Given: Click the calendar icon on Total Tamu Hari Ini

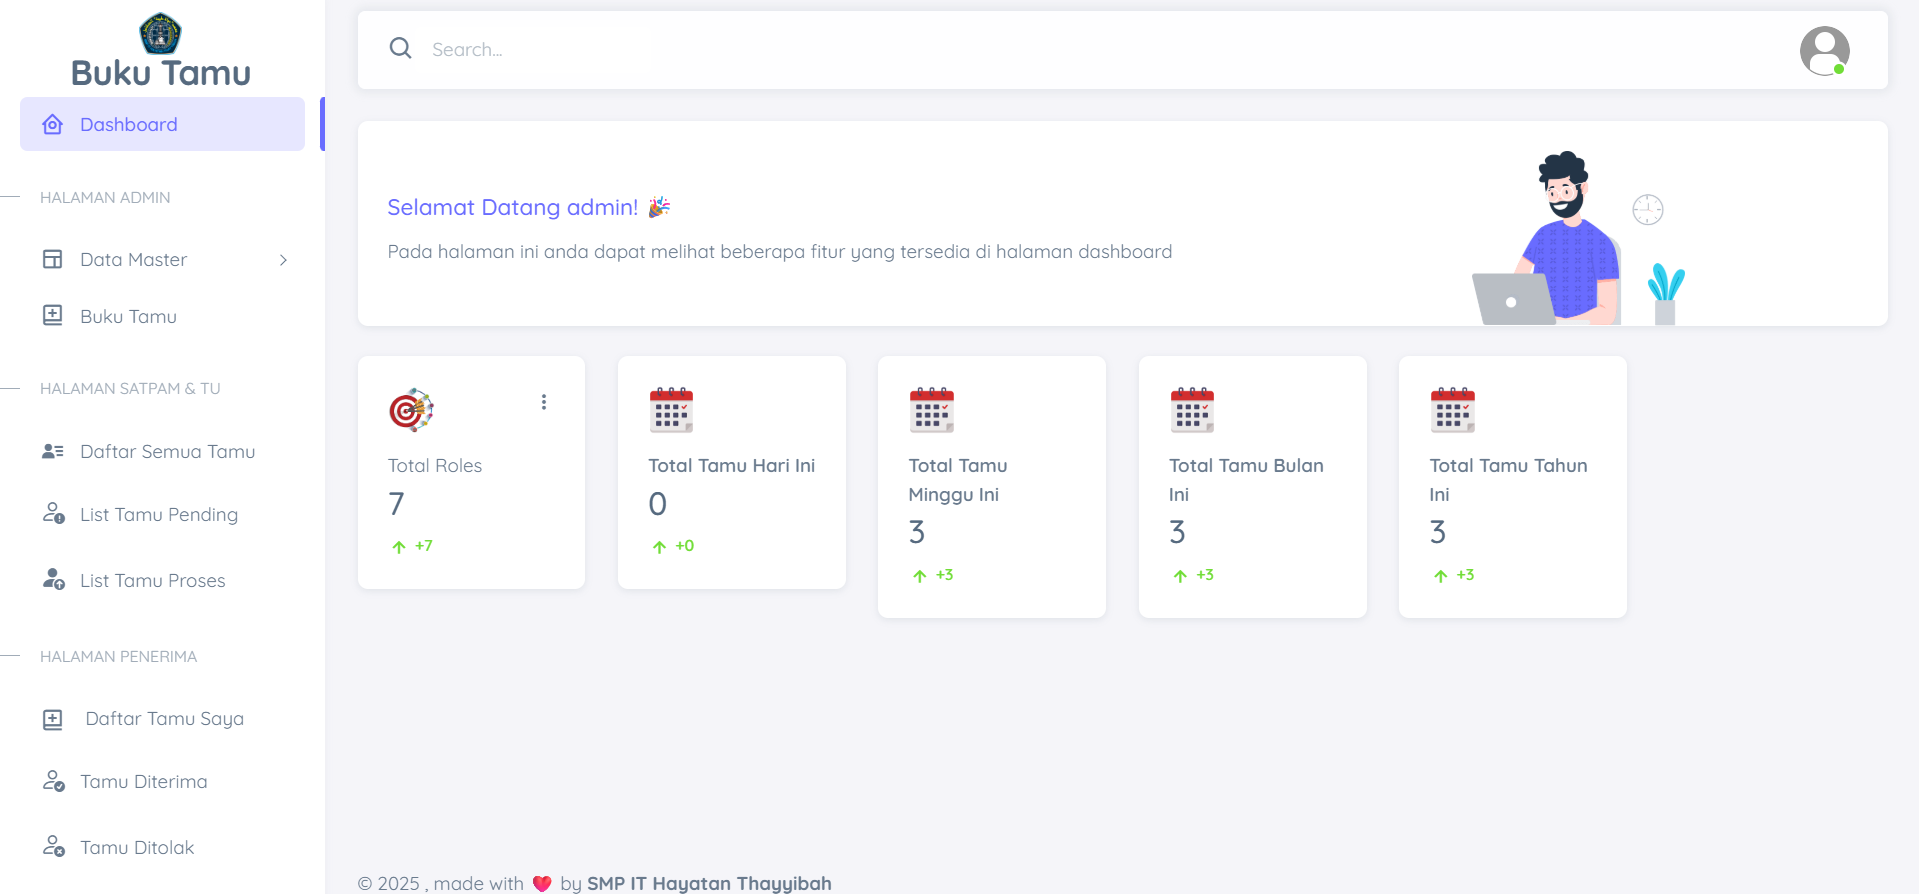Looking at the screenshot, I should (x=671, y=410).
